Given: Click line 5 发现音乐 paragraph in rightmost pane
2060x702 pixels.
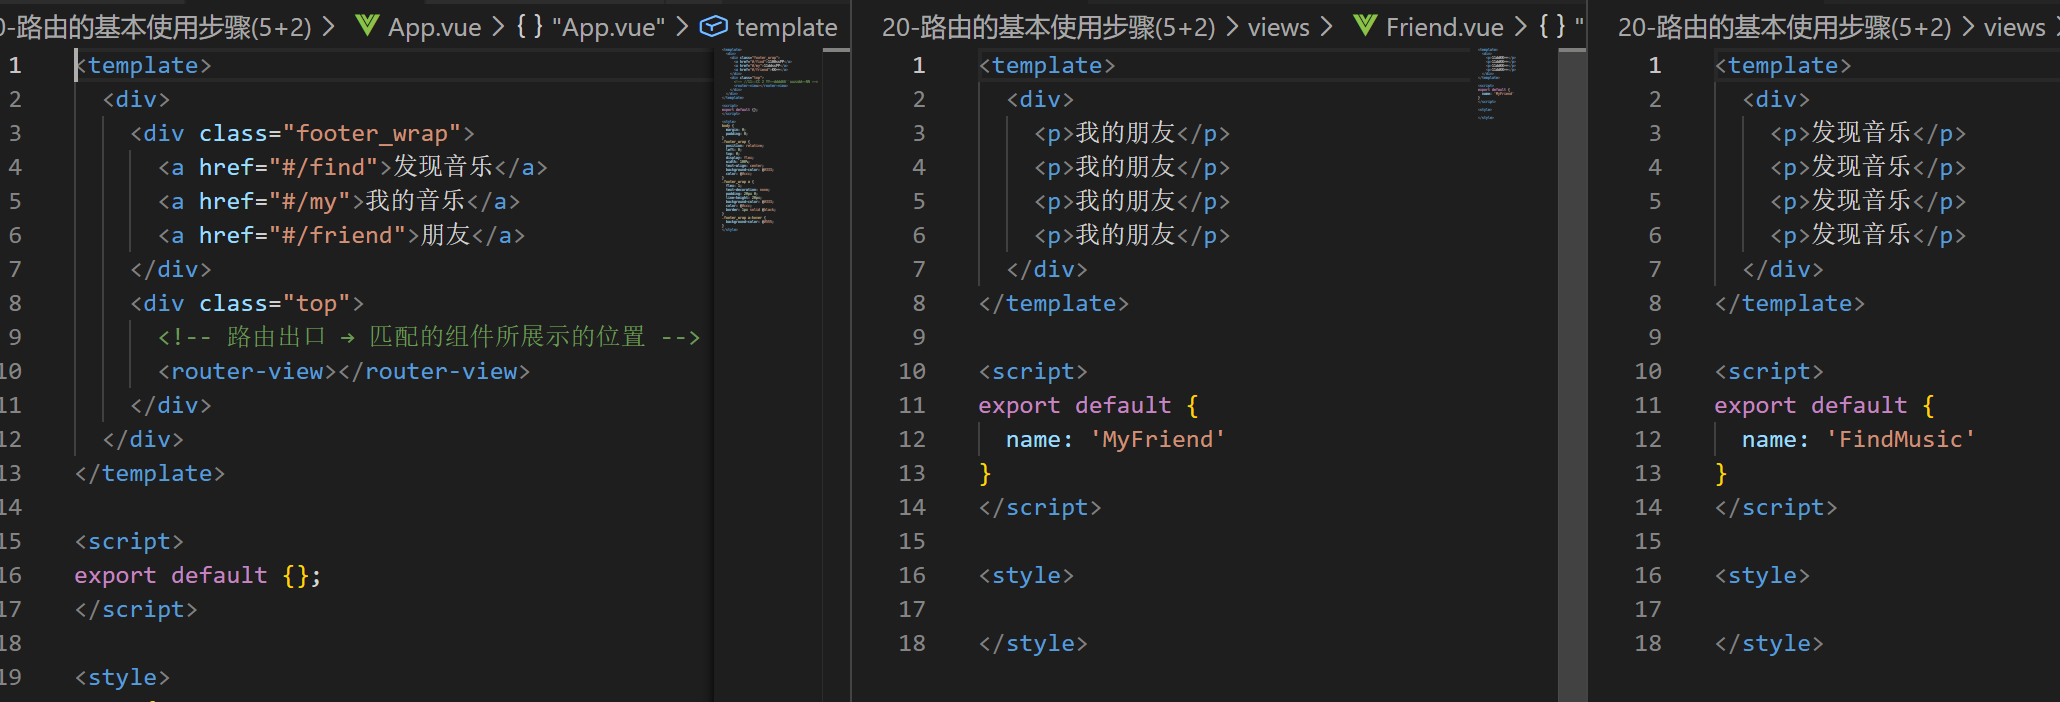Looking at the screenshot, I should 1868,201.
